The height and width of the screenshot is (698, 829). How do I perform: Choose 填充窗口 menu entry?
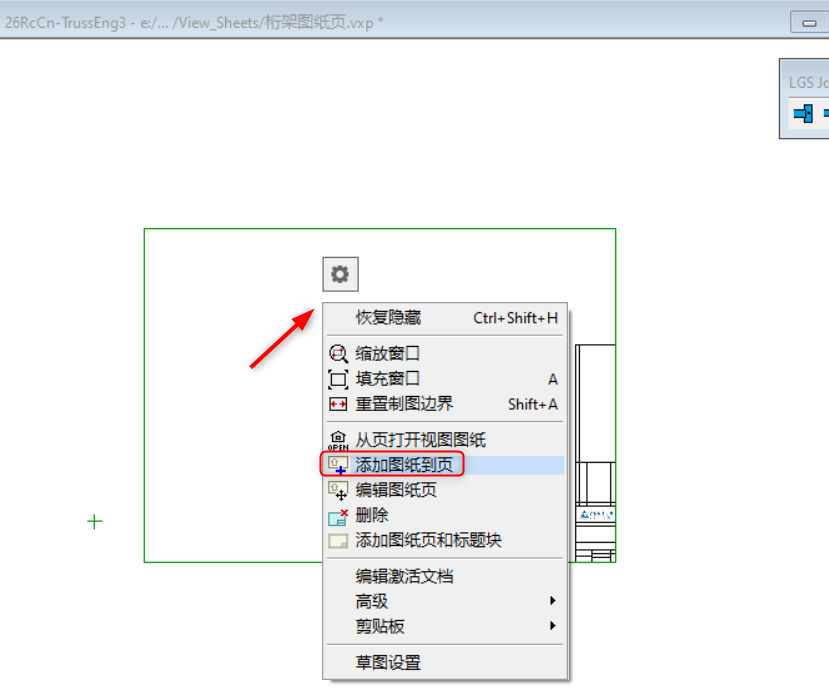pos(445,379)
